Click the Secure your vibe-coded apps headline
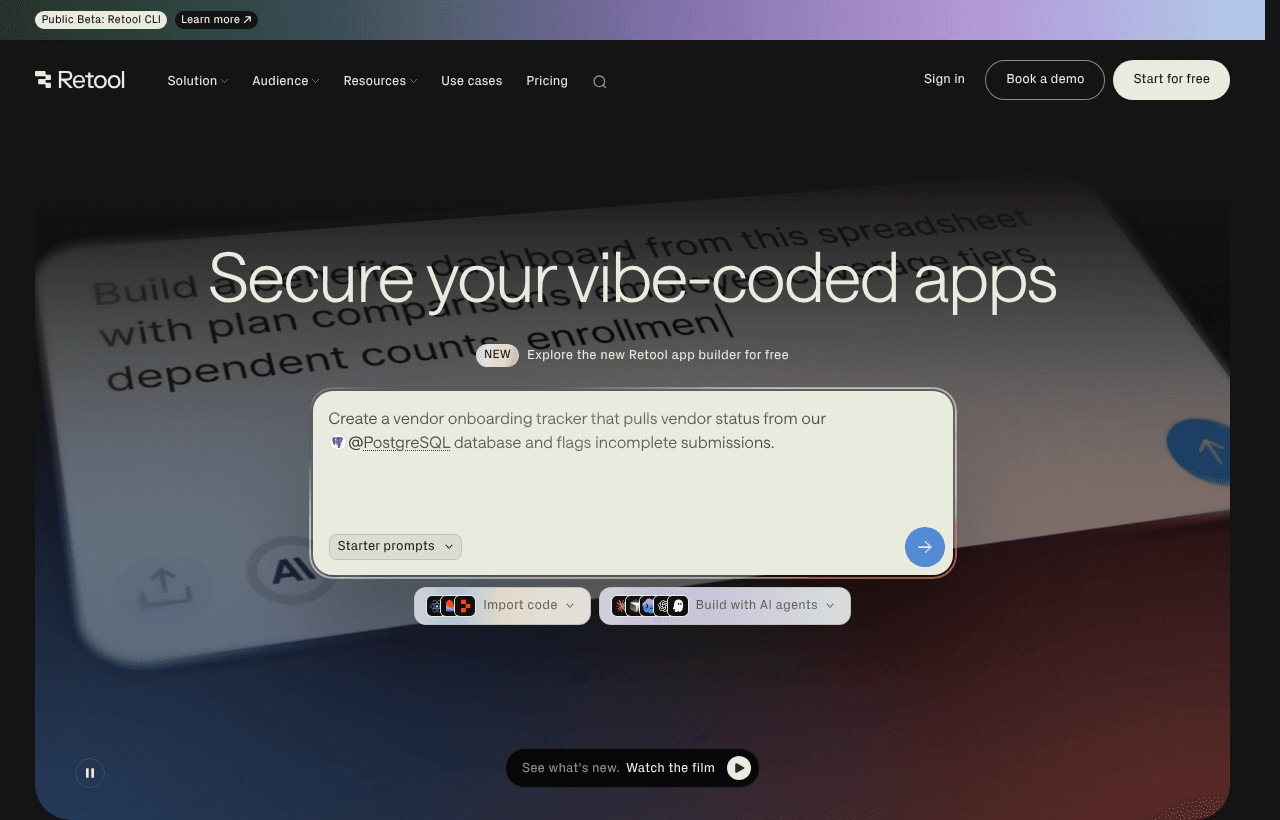This screenshot has width=1280, height=820. coord(632,277)
